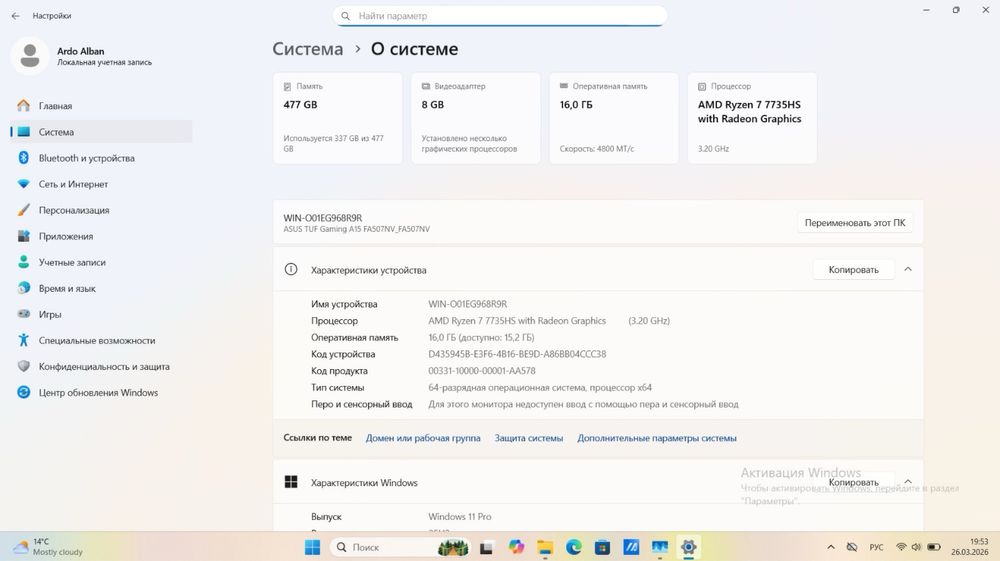The width and height of the screenshot is (1000, 561).
Task: Open Bluetooth и устройства settings
Action: 101,158
